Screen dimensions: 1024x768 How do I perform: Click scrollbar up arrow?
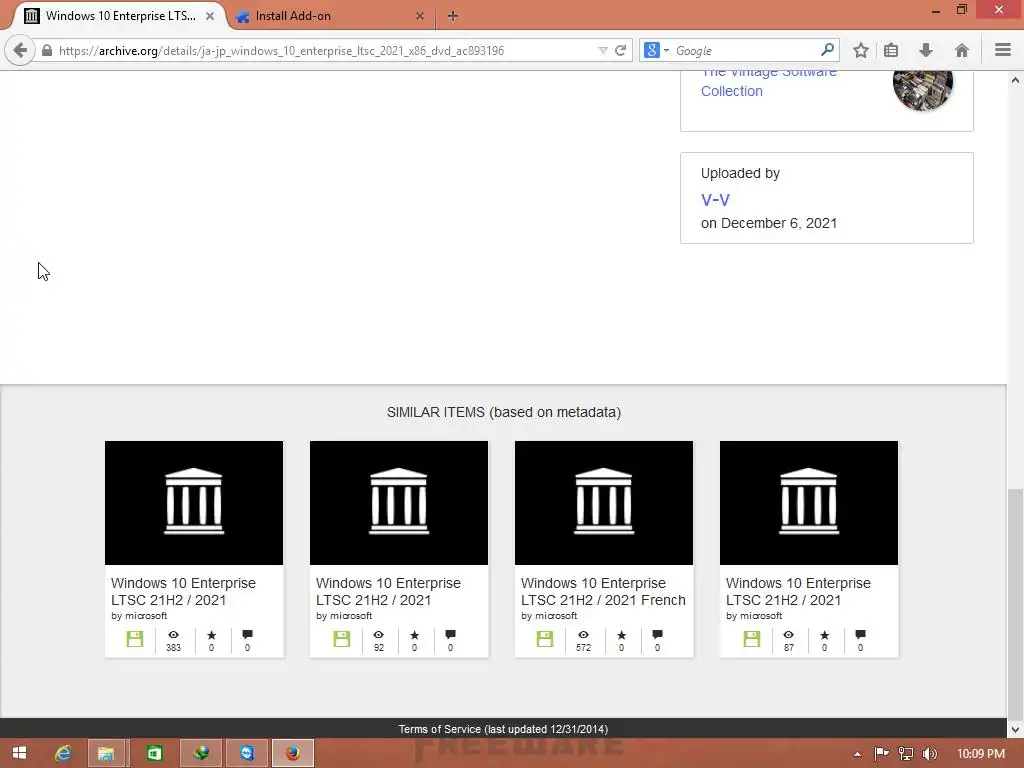(1015, 80)
